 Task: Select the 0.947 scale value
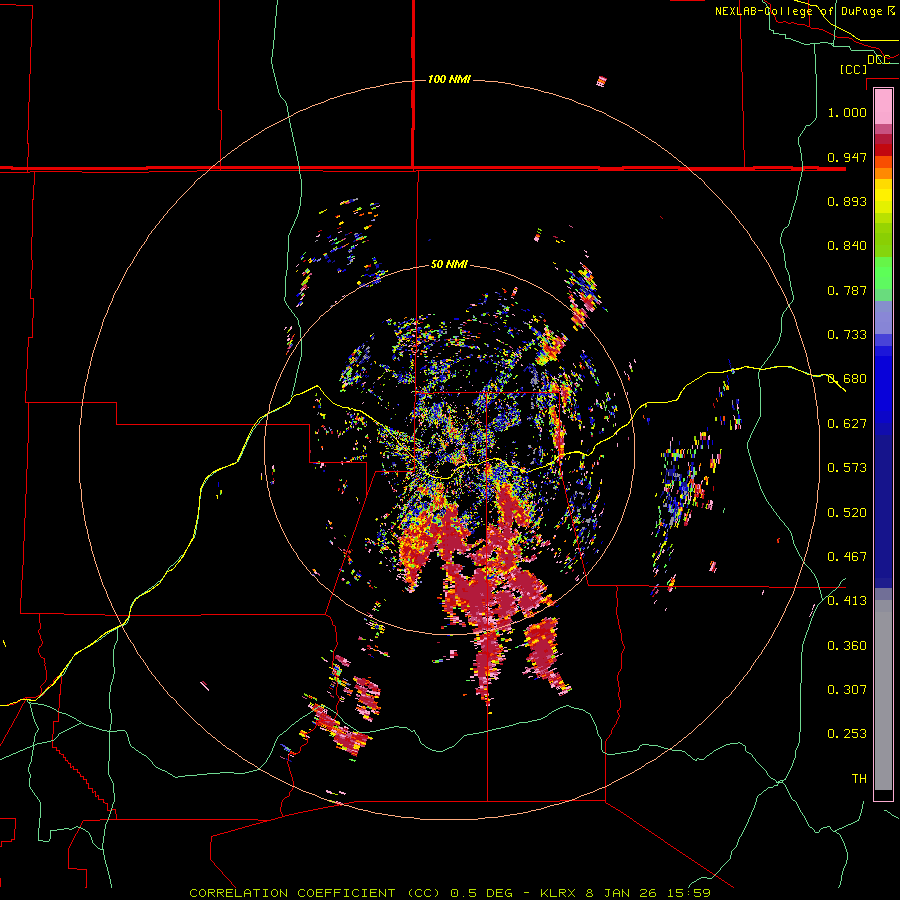point(847,157)
